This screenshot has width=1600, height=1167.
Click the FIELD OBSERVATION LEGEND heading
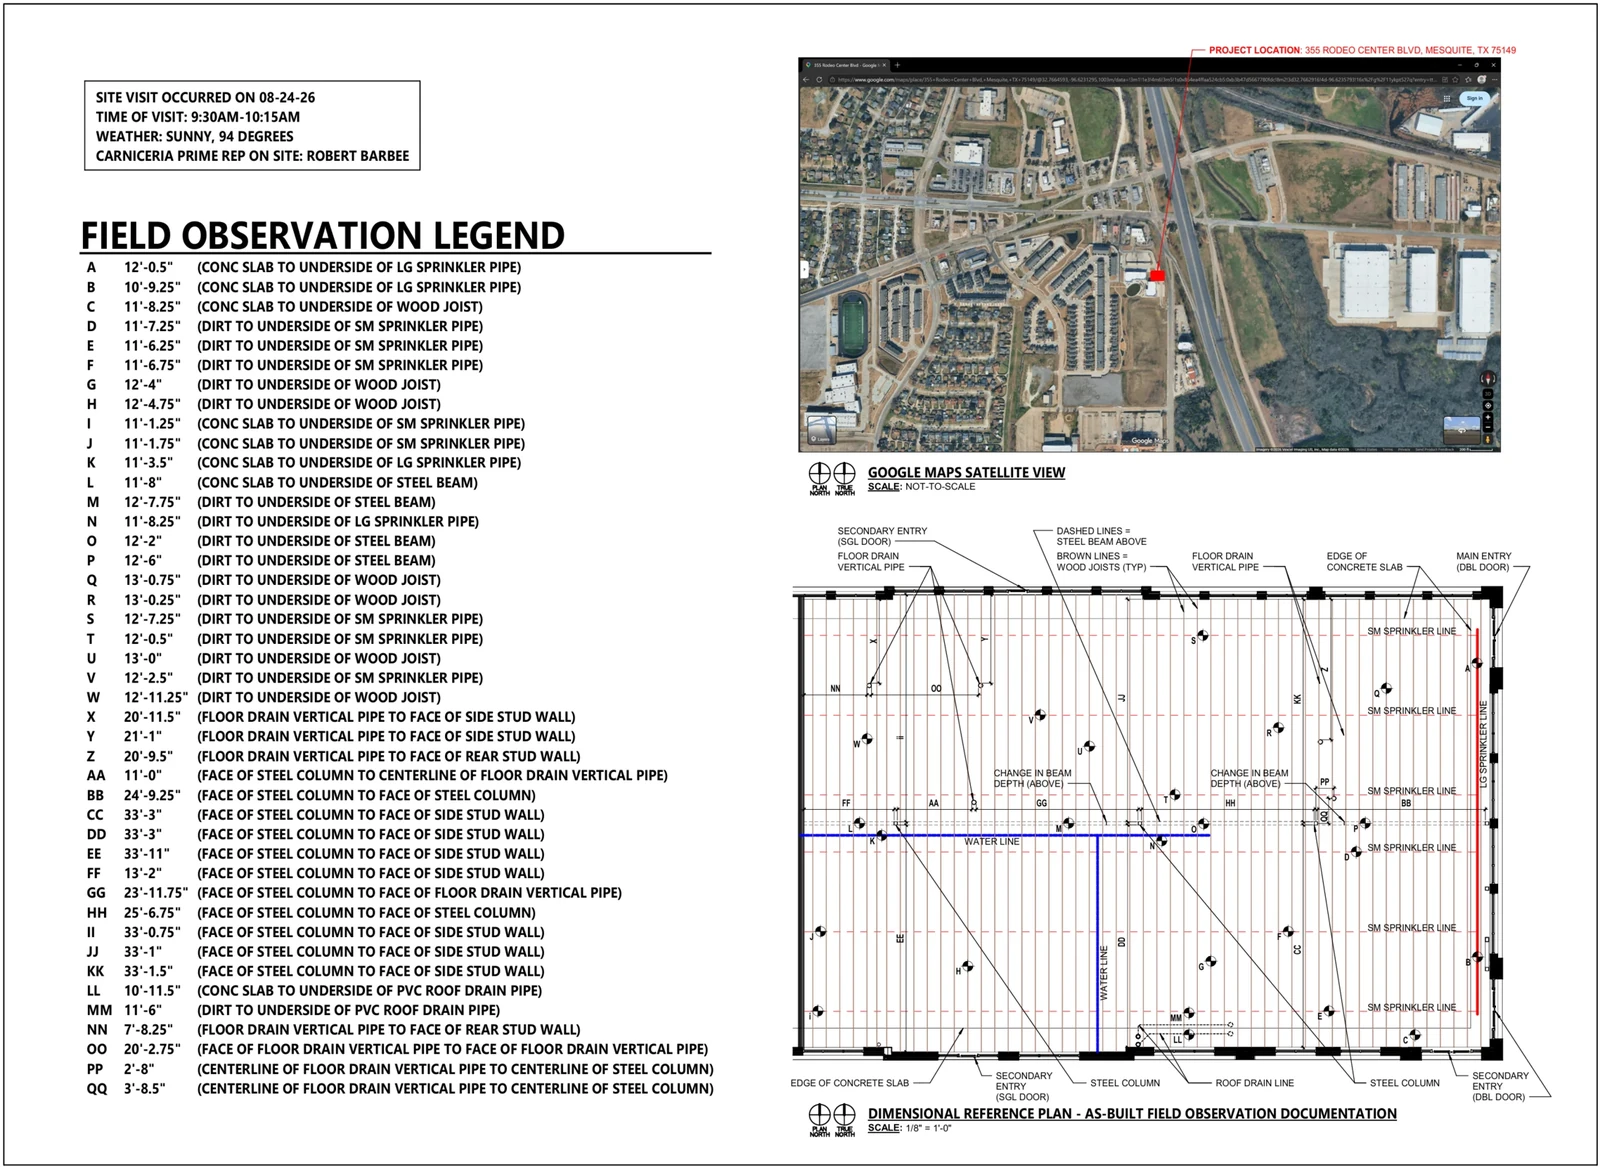tap(322, 235)
